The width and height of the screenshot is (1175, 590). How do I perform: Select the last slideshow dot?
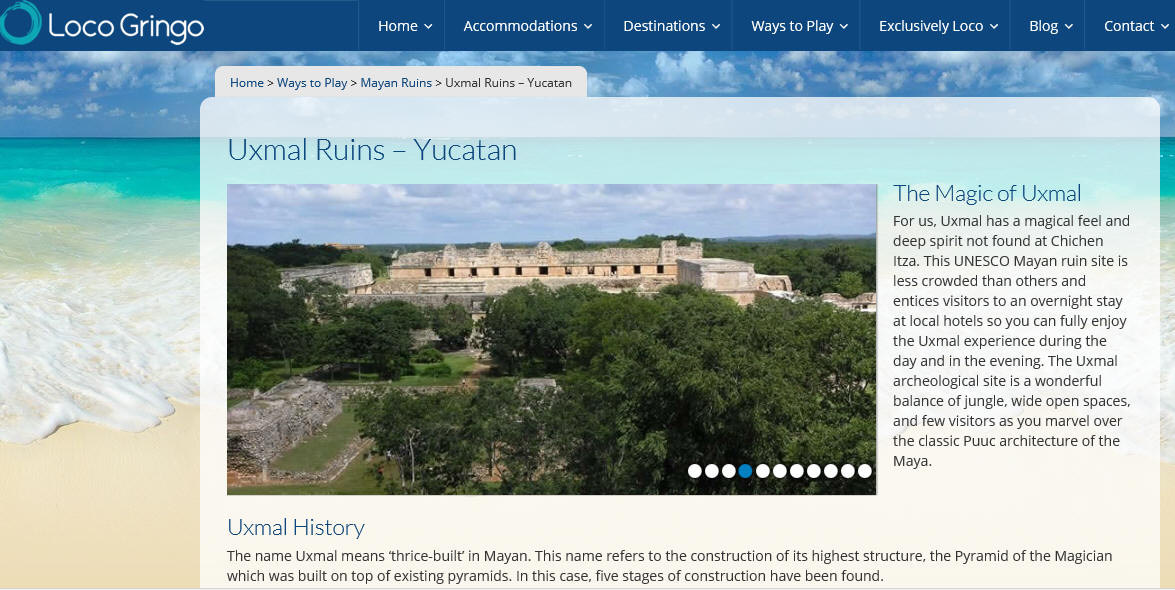click(865, 471)
